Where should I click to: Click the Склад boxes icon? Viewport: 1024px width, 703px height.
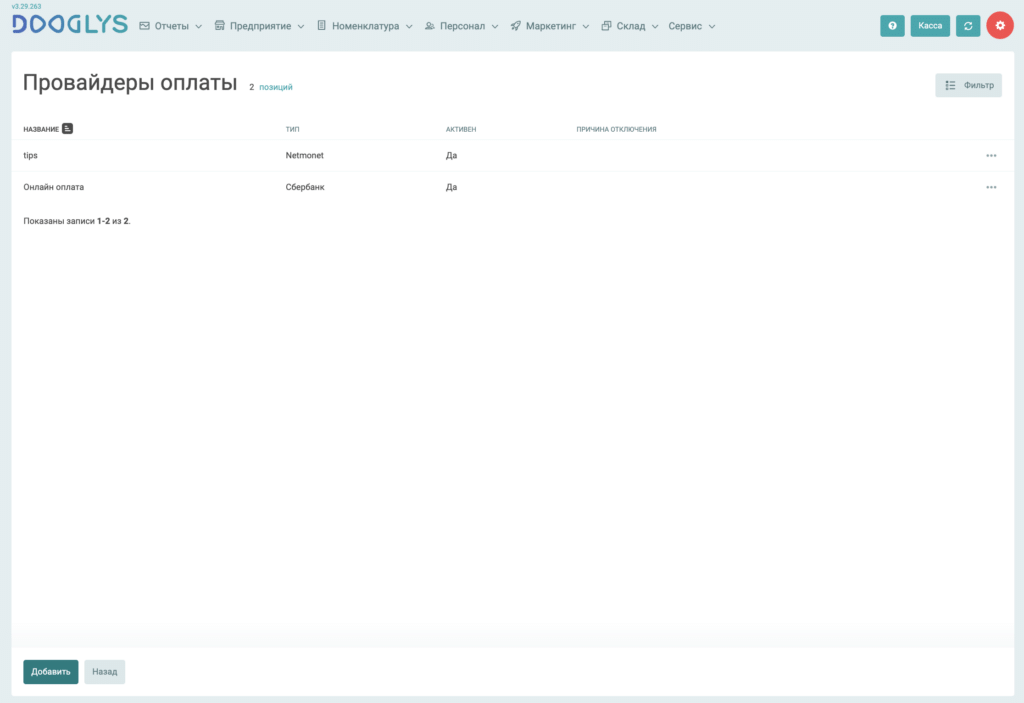tap(606, 26)
